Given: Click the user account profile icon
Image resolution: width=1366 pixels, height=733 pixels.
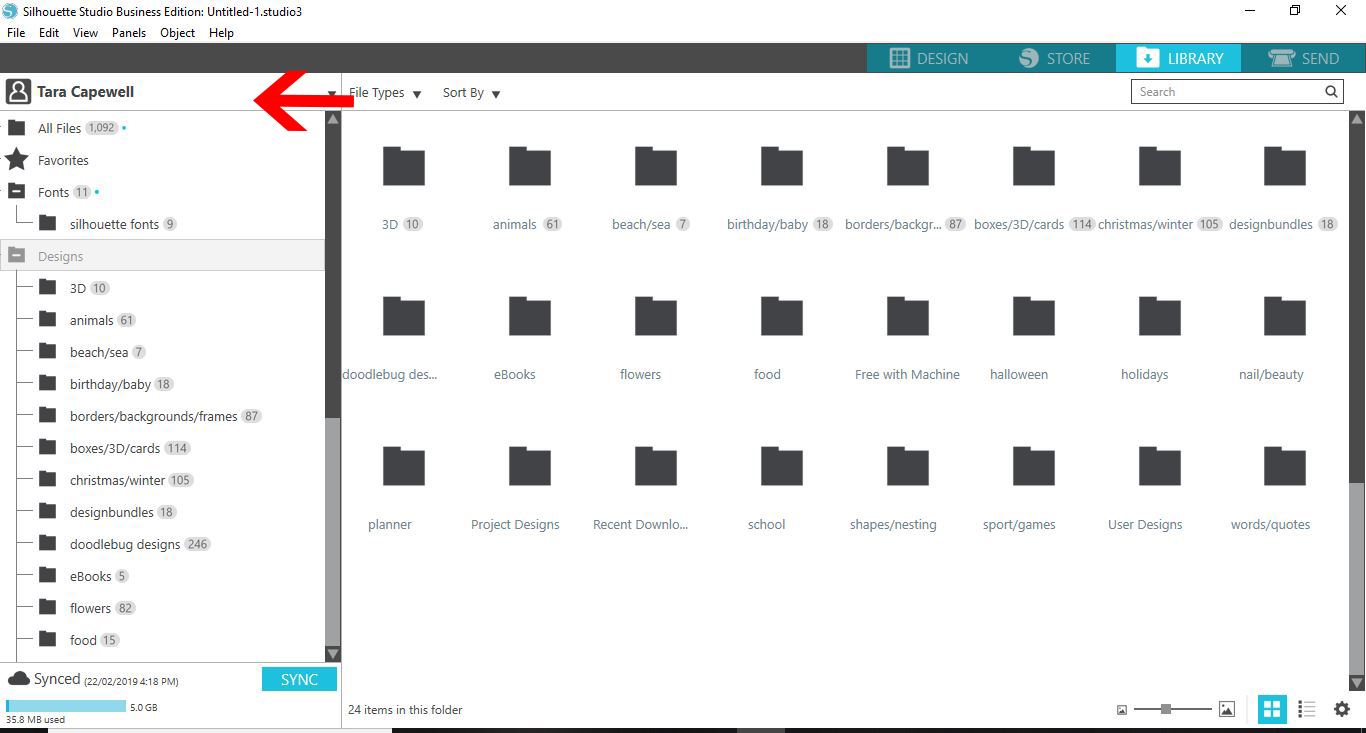Looking at the screenshot, I should coord(18,92).
